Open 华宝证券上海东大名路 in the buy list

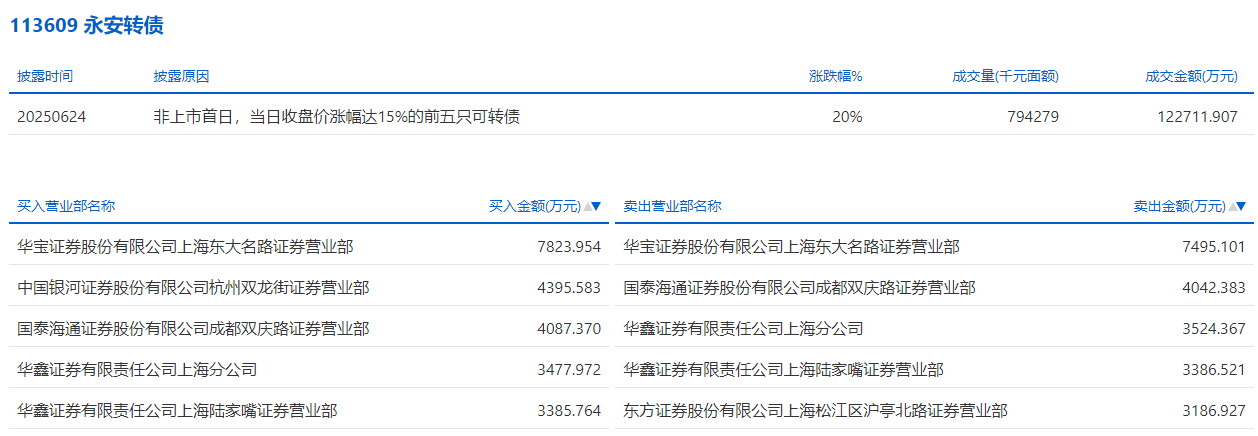coord(185,247)
